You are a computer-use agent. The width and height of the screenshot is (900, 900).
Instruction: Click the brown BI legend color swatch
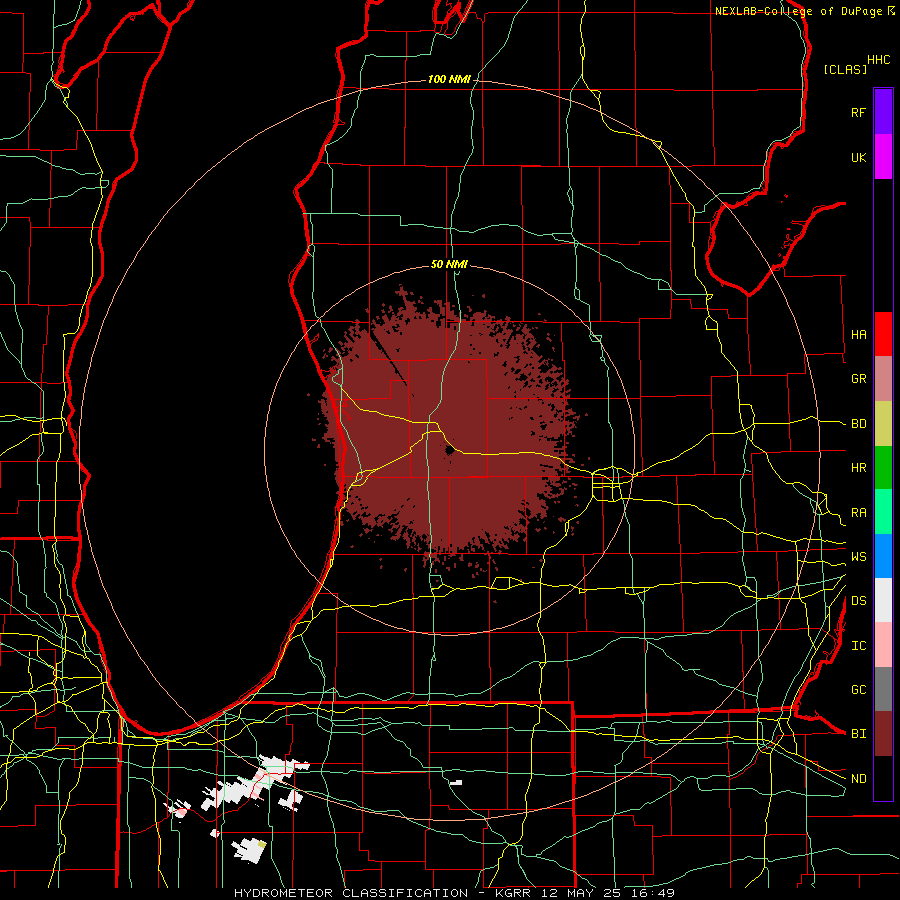click(x=883, y=734)
